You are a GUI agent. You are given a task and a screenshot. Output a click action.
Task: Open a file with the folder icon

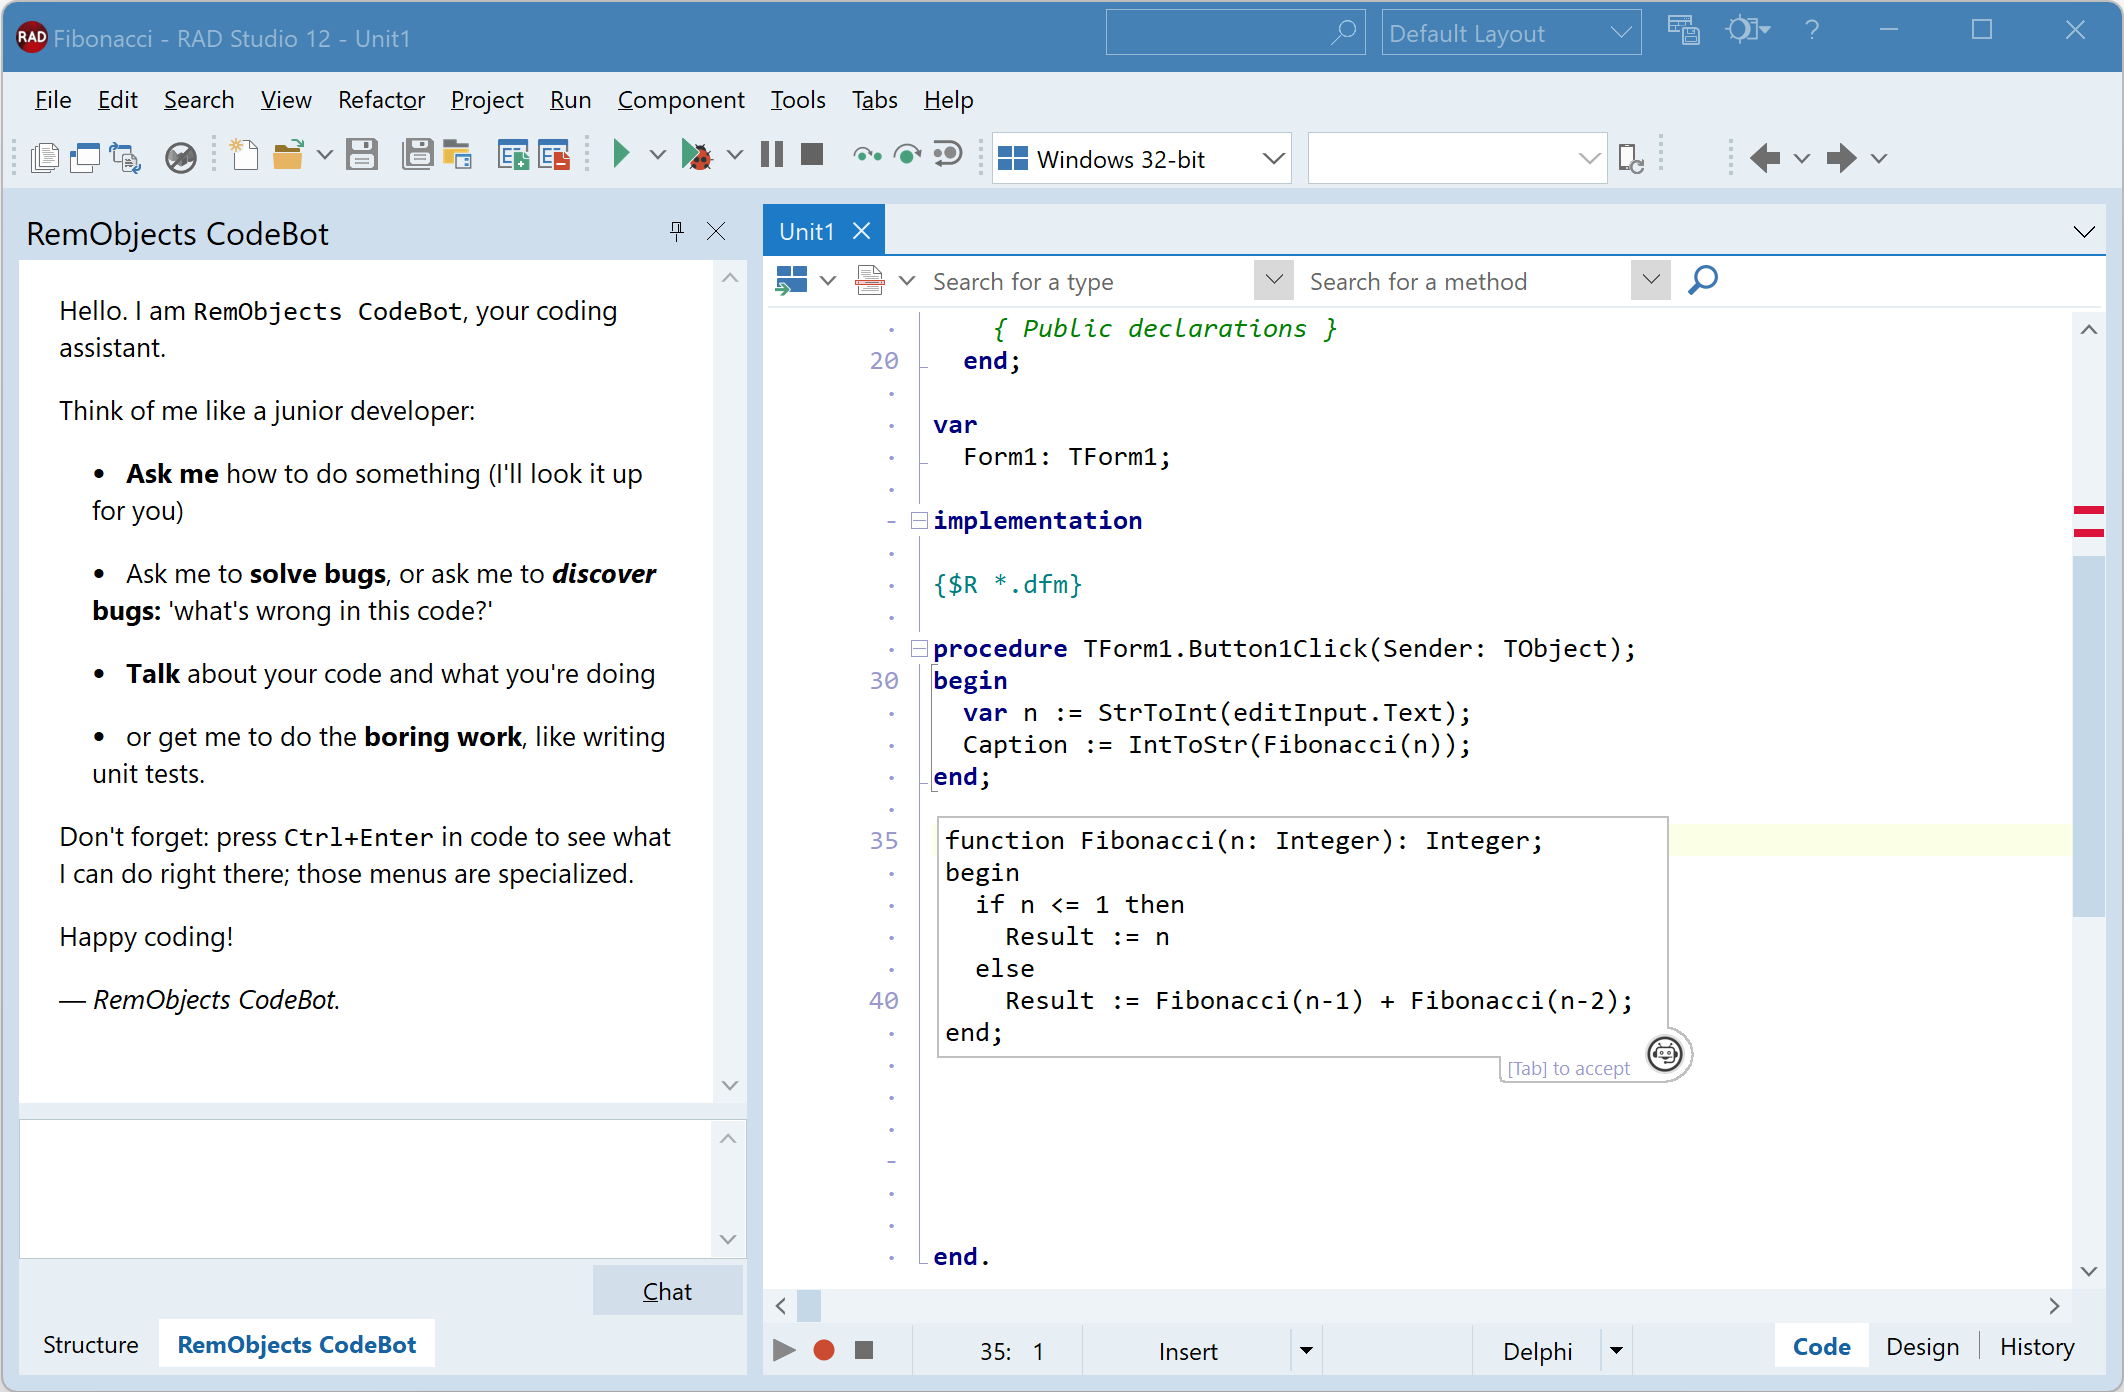coord(289,156)
